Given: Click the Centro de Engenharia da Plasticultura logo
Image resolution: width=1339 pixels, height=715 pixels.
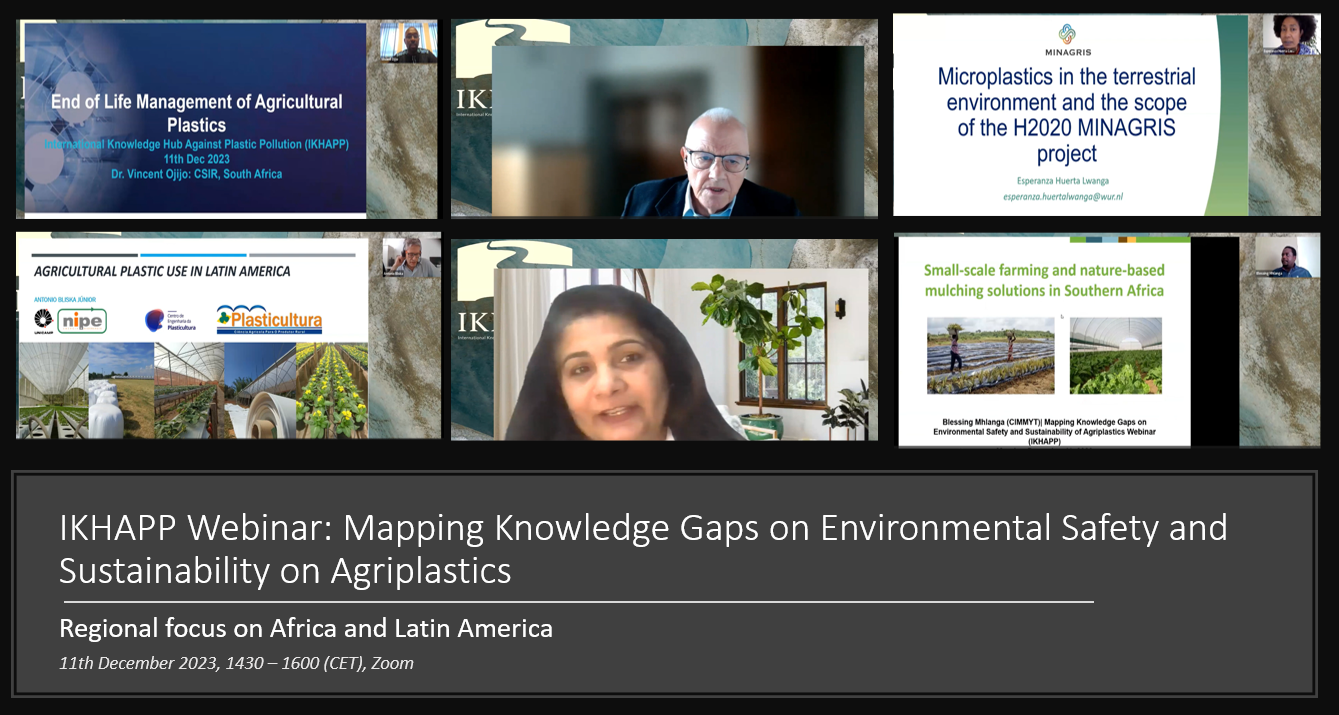Looking at the screenshot, I should tap(168, 320).
